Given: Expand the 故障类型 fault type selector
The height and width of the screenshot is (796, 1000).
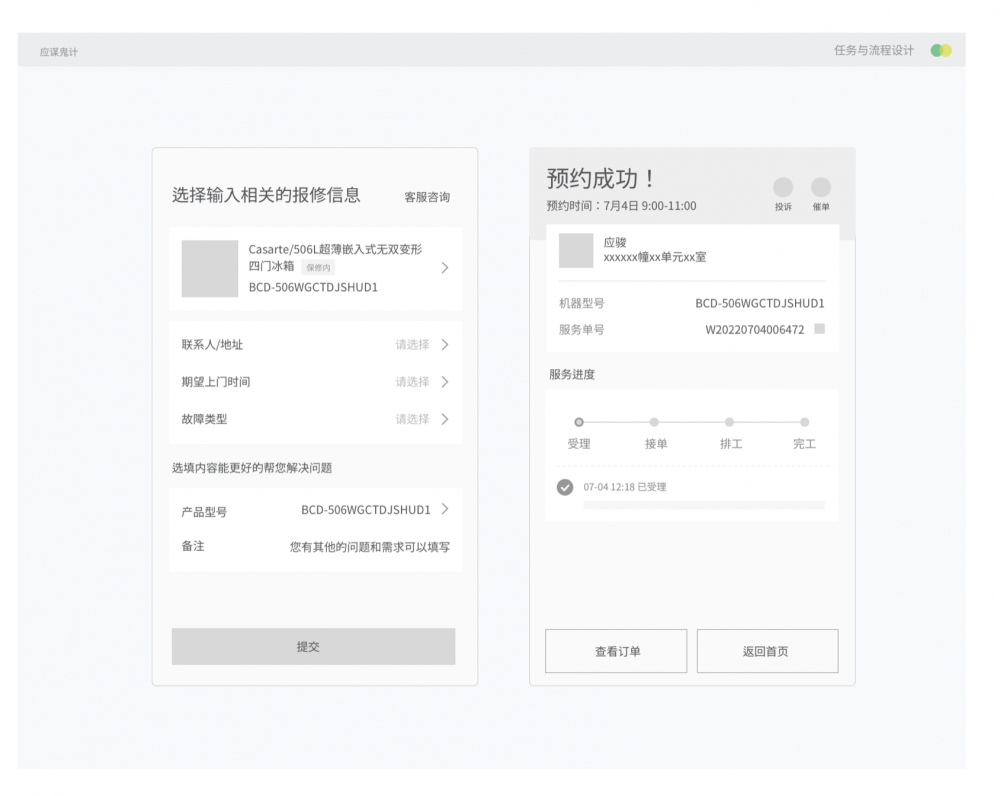Looking at the screenshot, I should click(x=315, y=419).
